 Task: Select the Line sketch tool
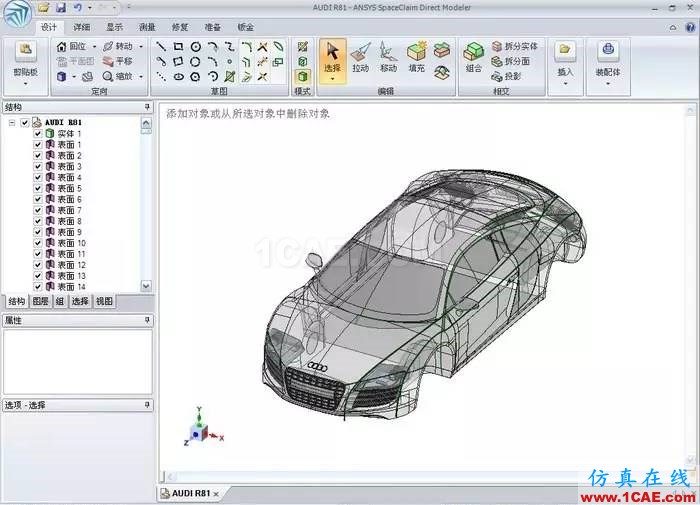point(161,46)
